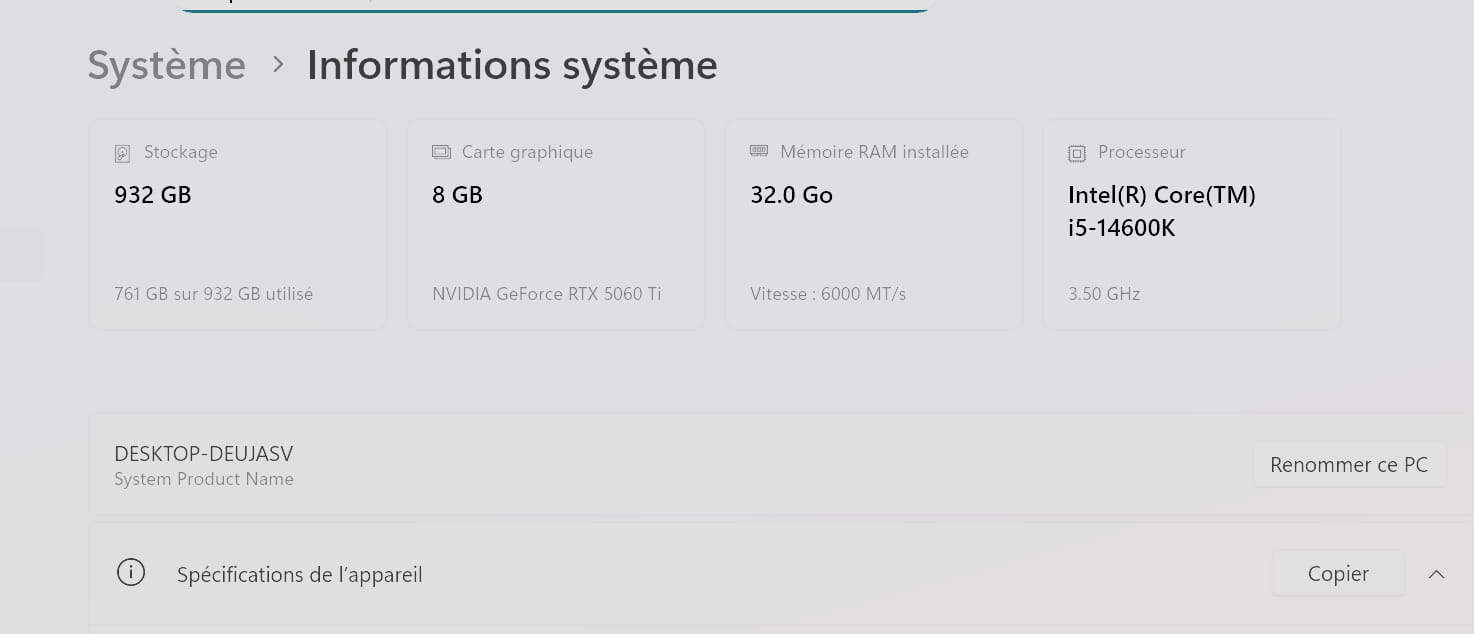This screenshot has height=634, width=1474.
Task: Collapse the Spécifications de l'appareil section chevron
Action: [1436, 574]
